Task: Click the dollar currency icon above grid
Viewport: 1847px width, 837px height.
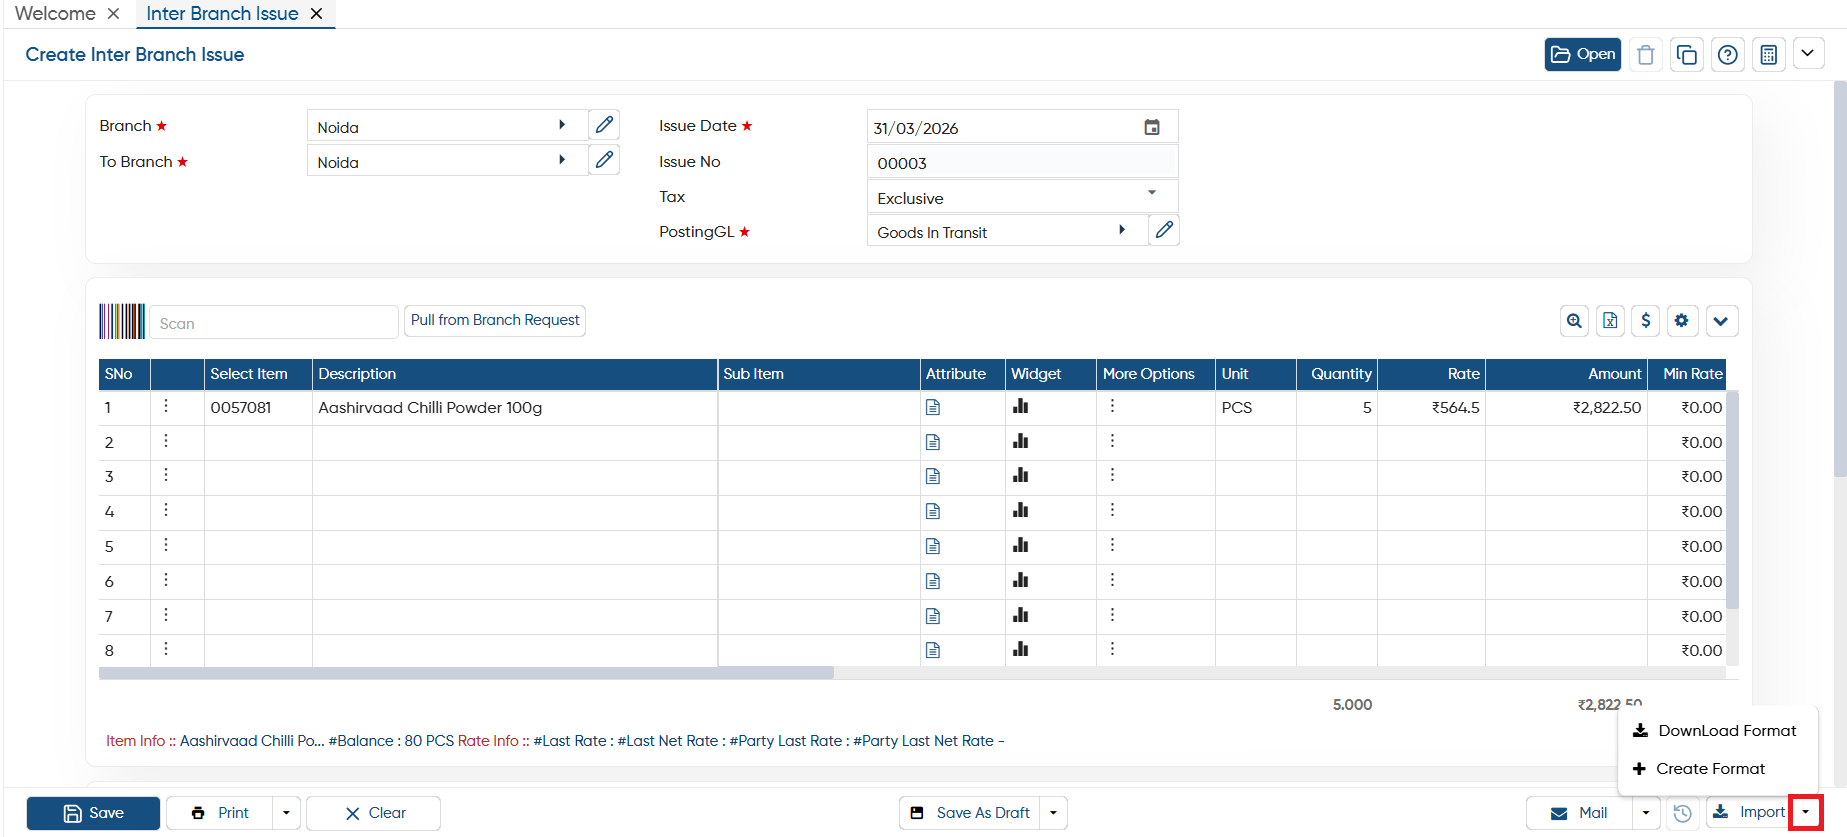Action: click(x=1646, y=321)
